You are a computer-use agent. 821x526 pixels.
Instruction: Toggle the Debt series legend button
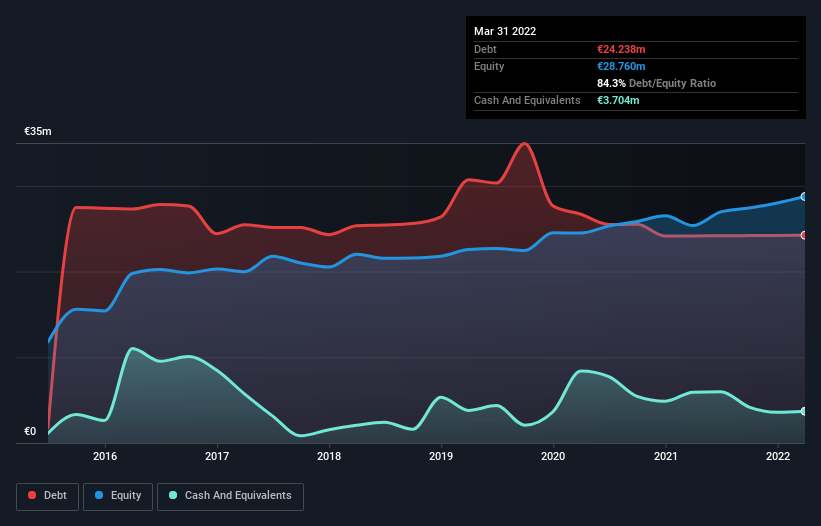click(x=47, y=496)
